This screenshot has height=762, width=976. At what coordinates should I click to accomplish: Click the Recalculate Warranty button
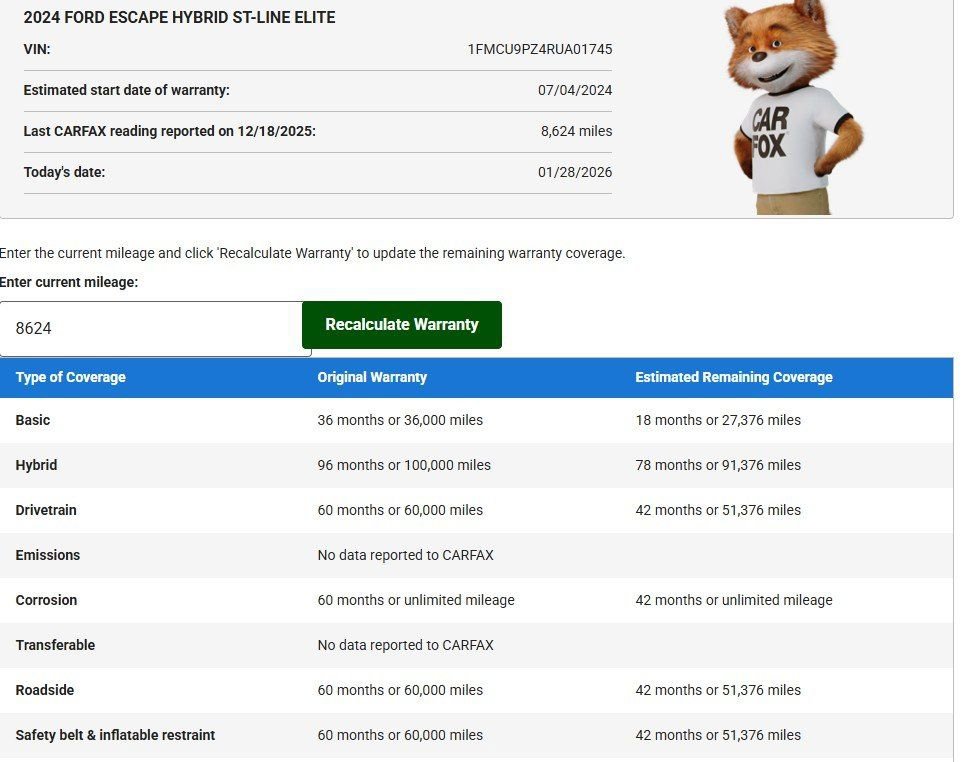pos(401,324)
